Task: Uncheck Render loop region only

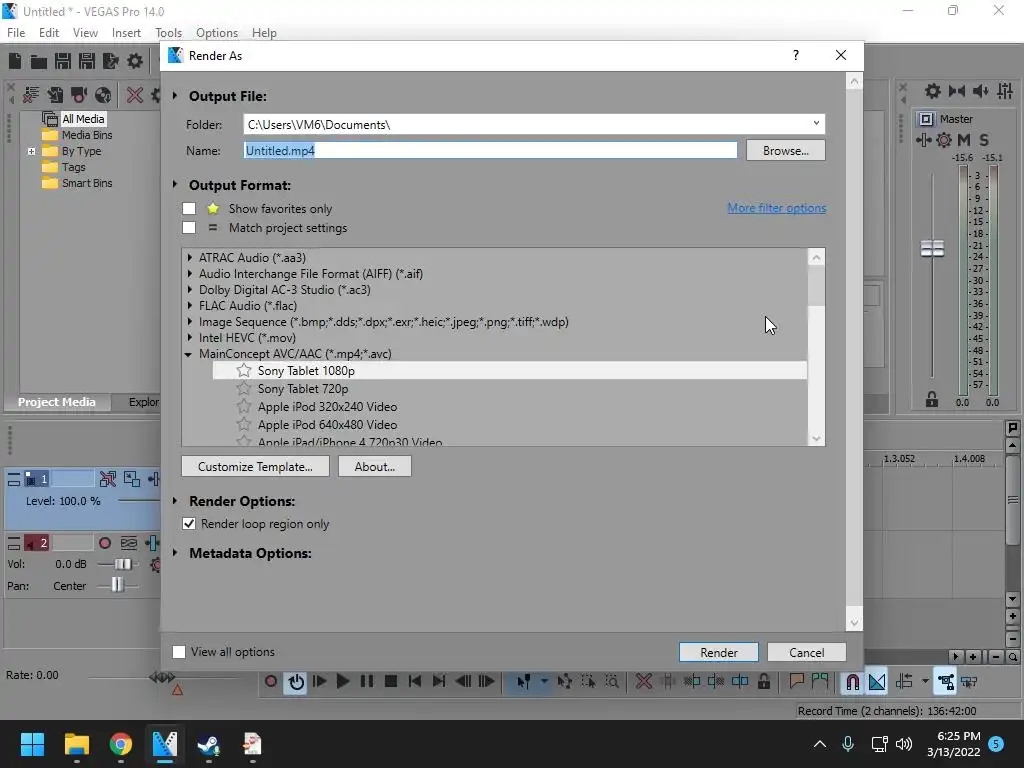Action: coord(189,524)
